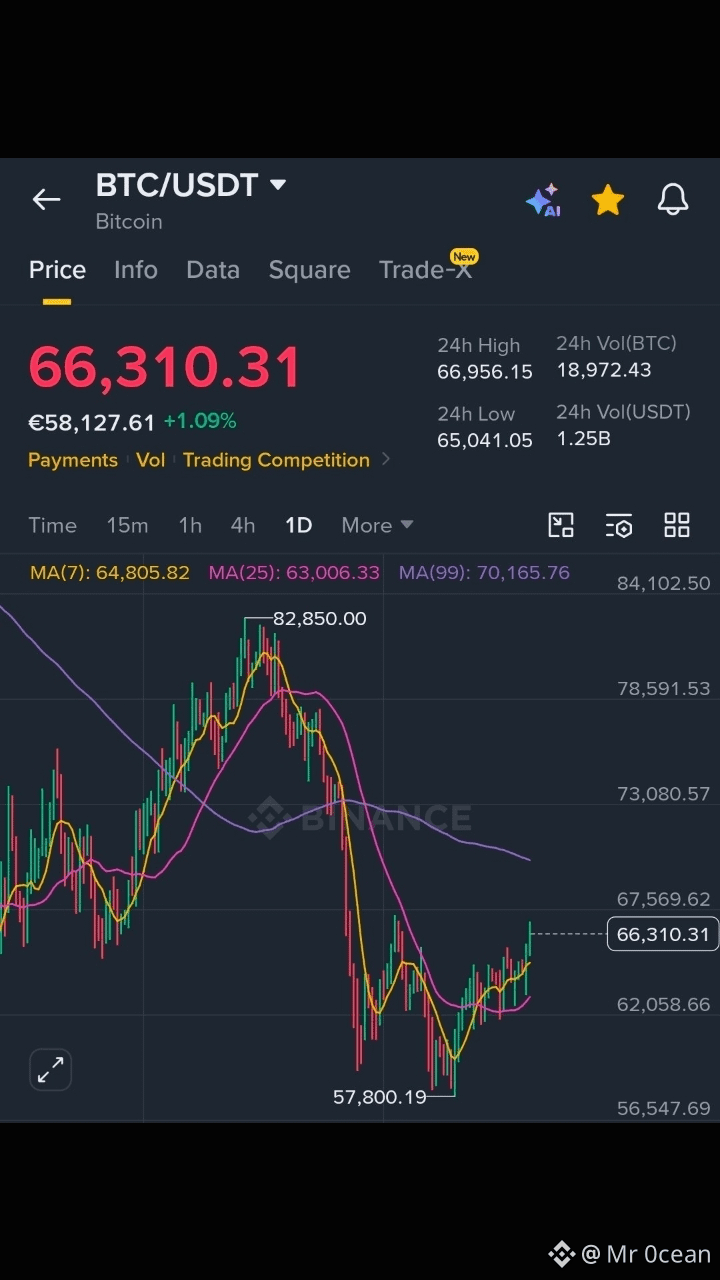
Task: Click the 67,569.62 axis price label
Action: (664, 899)
